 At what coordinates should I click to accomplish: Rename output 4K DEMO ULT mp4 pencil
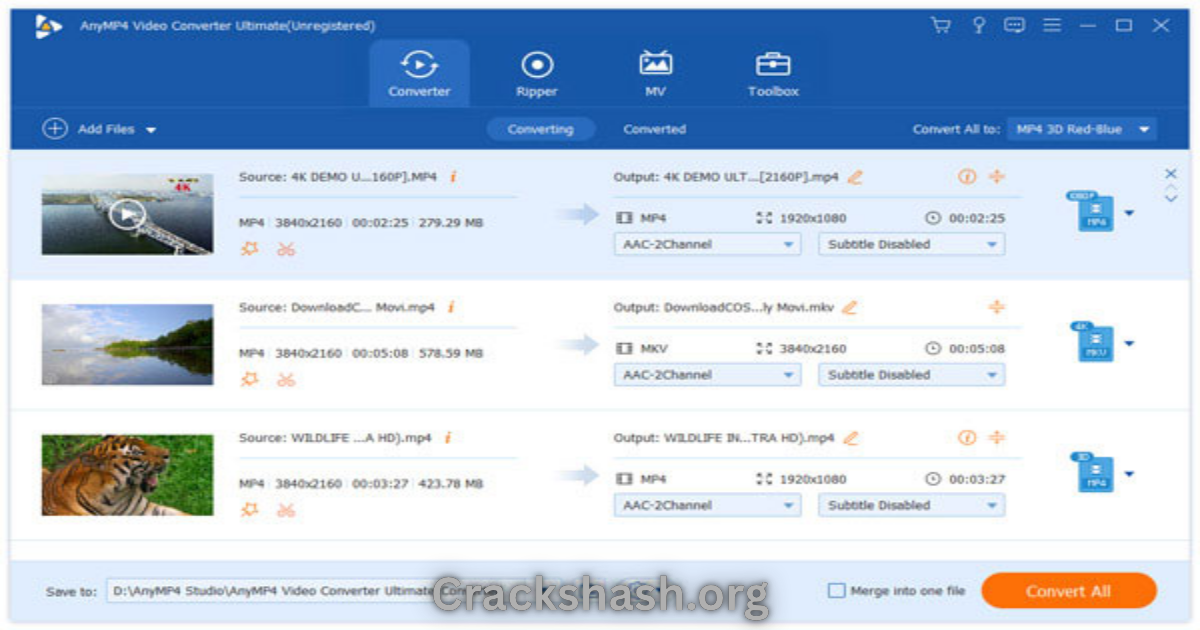click(x=854, y=177)
